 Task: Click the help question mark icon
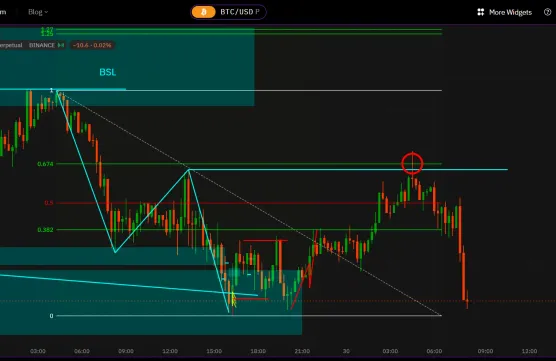pyautogui.click(x=547, y=12)
